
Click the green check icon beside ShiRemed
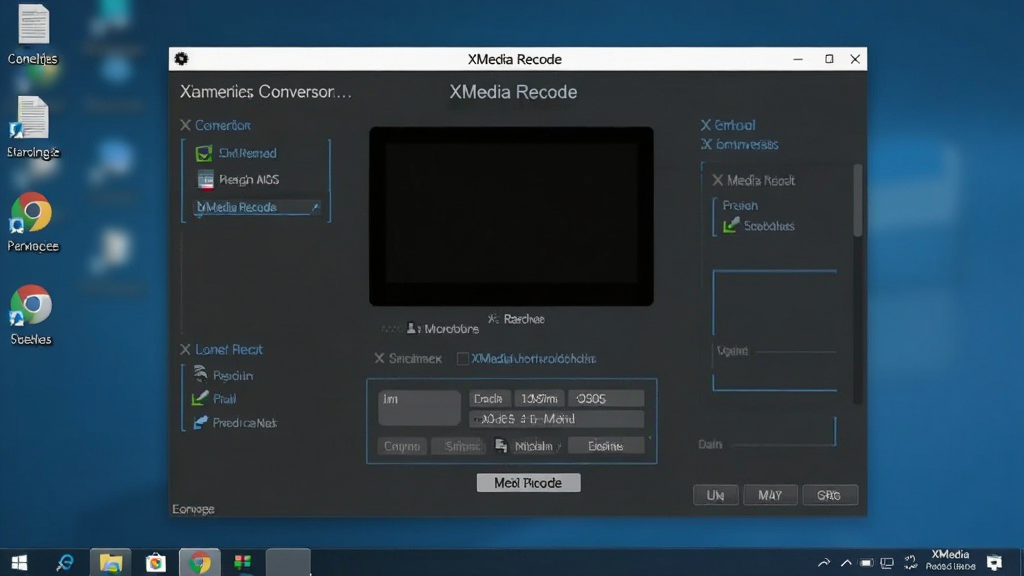204,153
